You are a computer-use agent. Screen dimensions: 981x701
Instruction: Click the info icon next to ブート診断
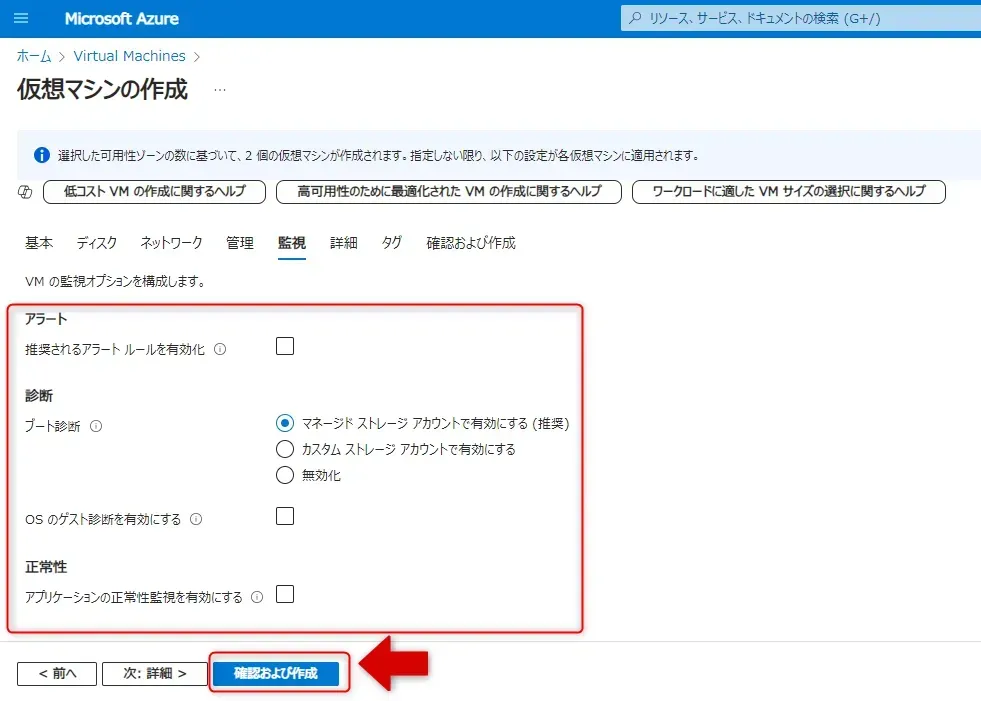tap(96, 426)
